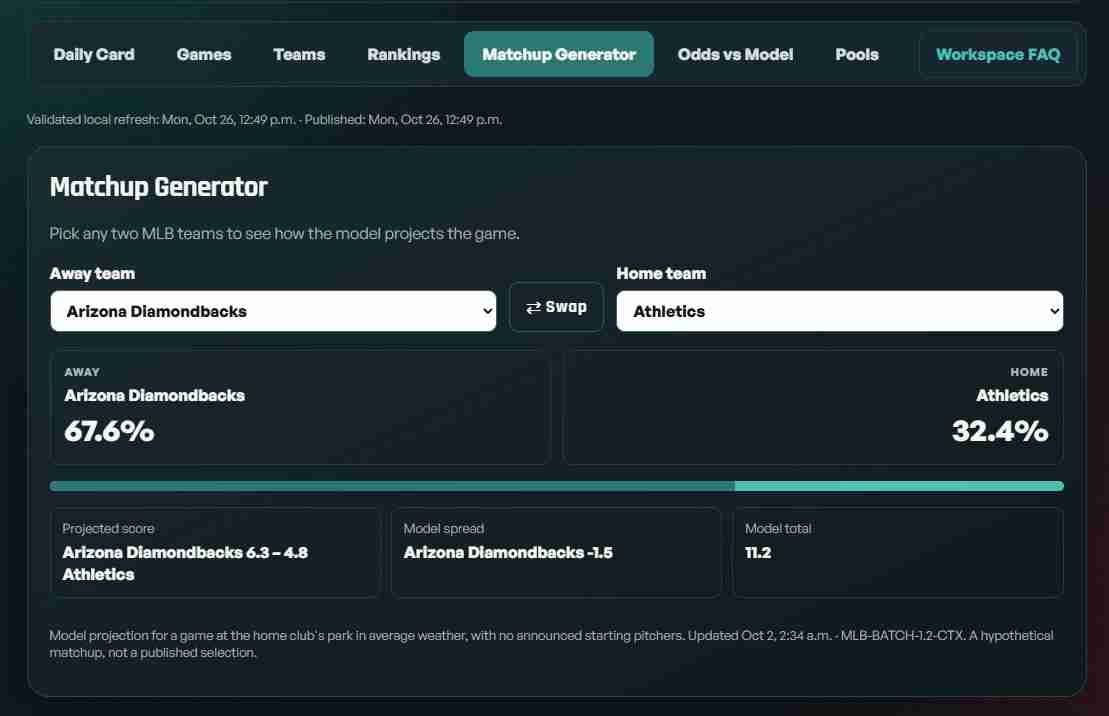Screen dimensions: 1109x716
Task: Click the 67.6% away win probability
Action: pyautogui.click(x=109, y=432)
